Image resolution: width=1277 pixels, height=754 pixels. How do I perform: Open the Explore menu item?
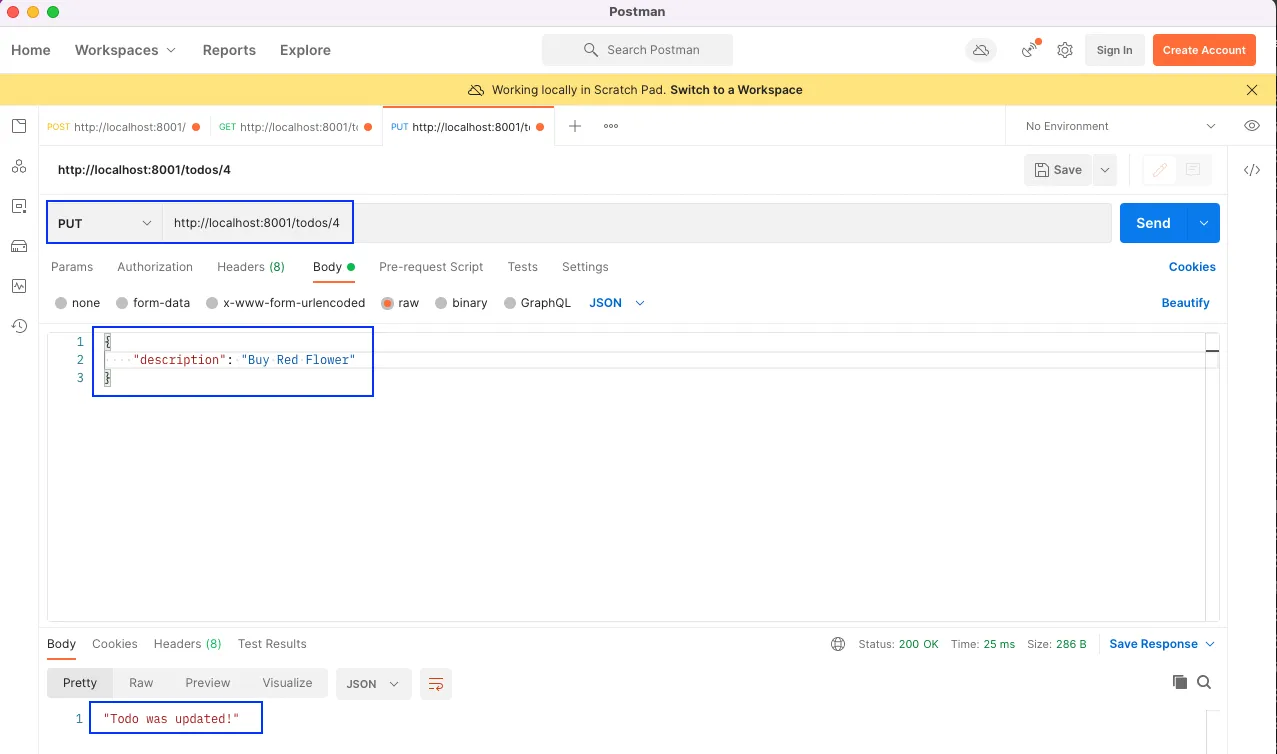(305, 50)
